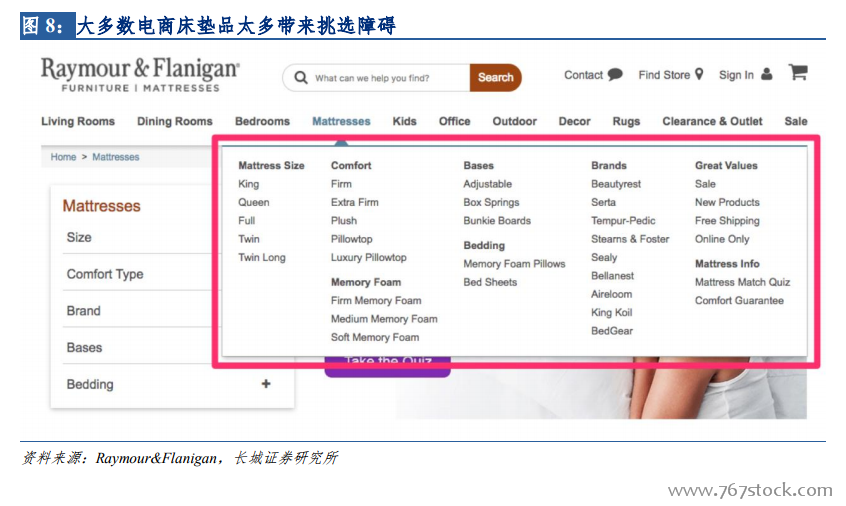
Task: Open the Kids menu
Action: click(x=405, y=121)
